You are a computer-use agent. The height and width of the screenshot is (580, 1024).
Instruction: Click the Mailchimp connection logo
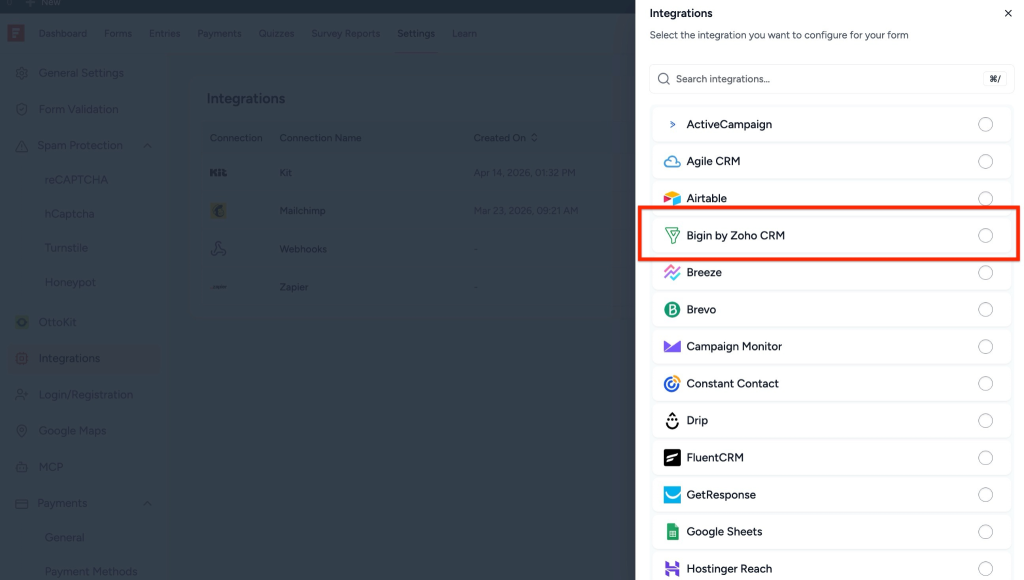pos(218,211)
